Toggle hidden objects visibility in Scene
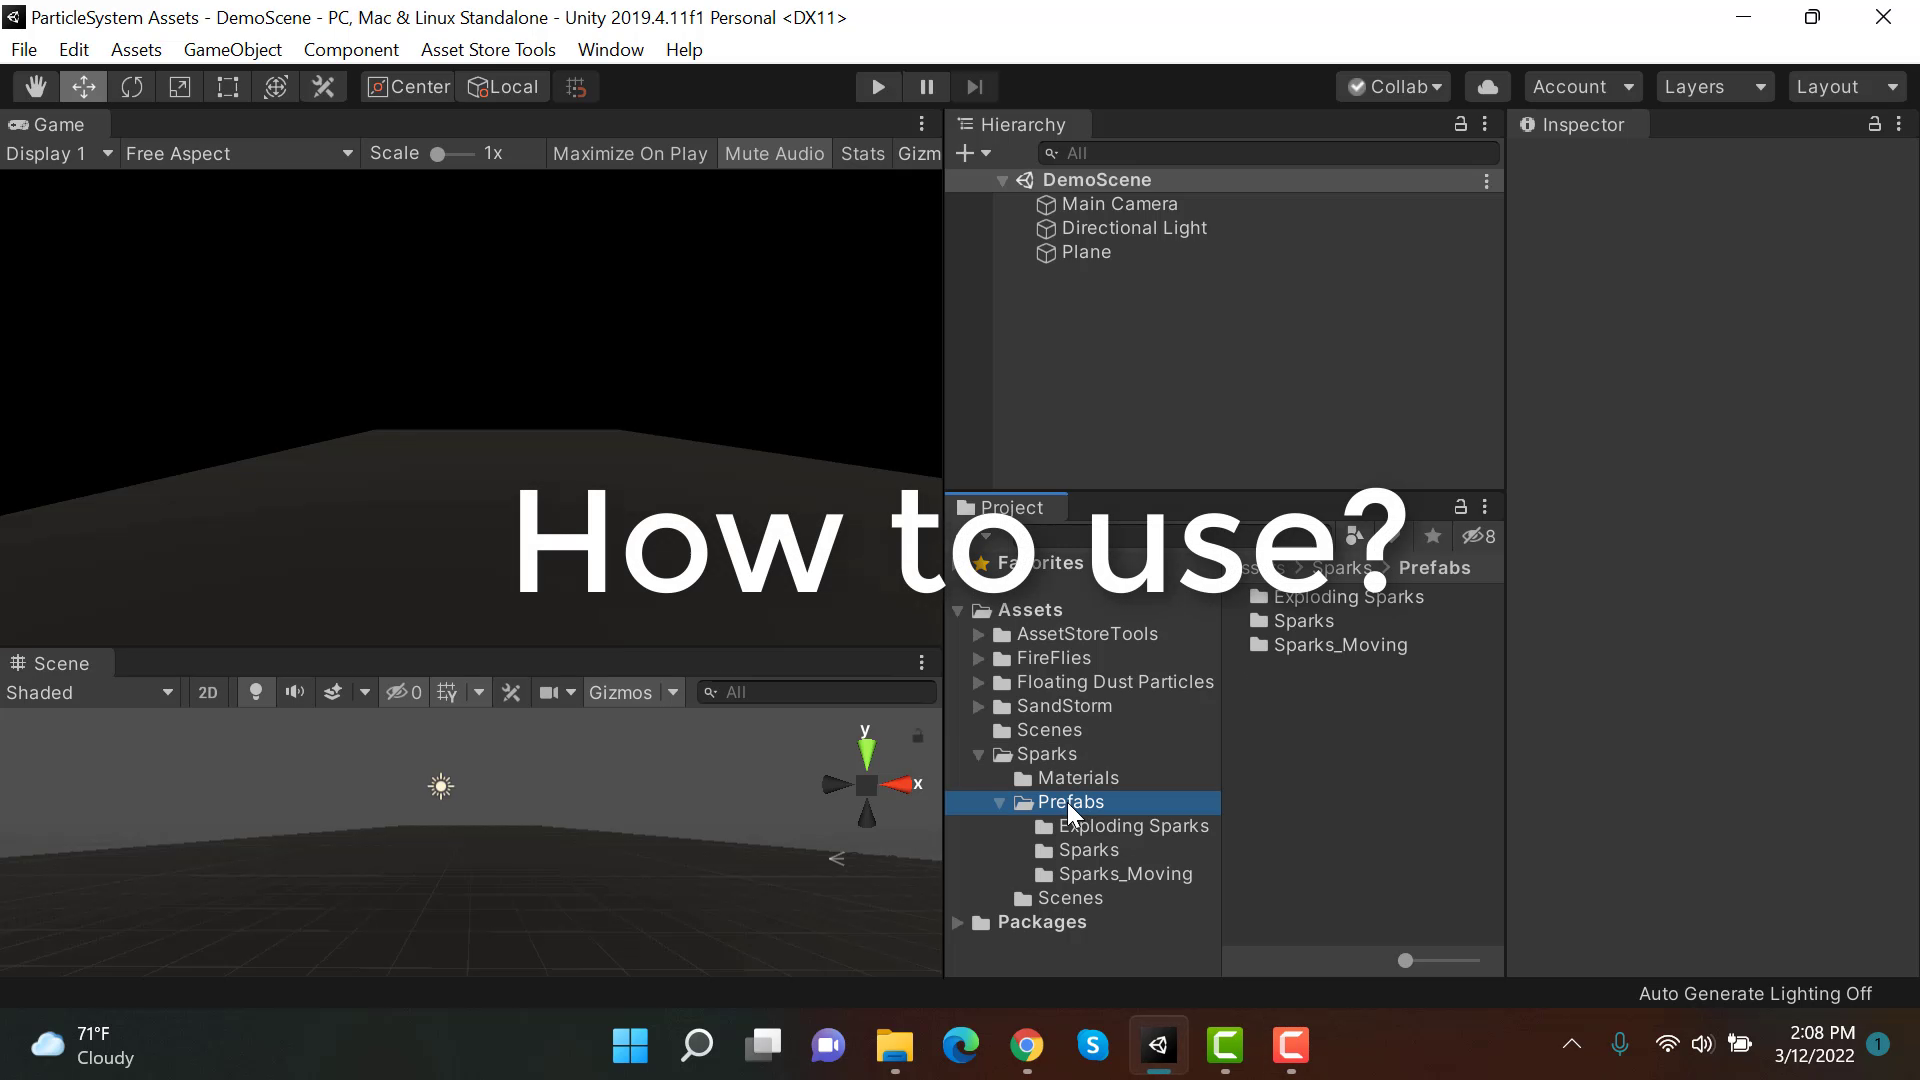1920x1080 pixels. 404,693
